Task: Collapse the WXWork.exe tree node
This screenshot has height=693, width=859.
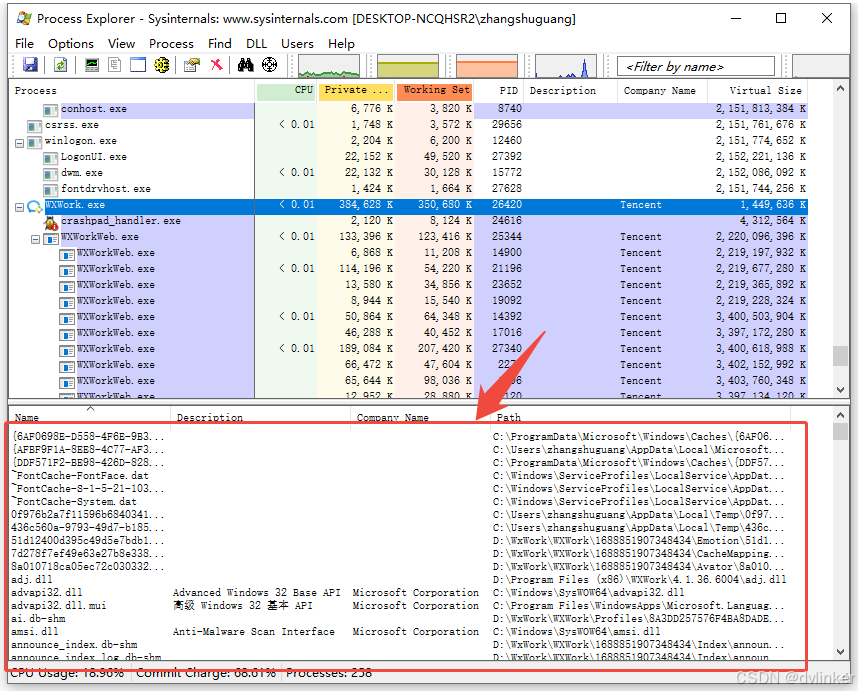Action: pyautogui.click(x=20, y=207)
